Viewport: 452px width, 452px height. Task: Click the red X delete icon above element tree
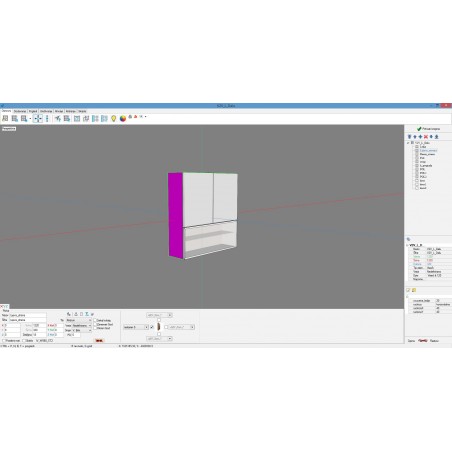coord(426,137)
